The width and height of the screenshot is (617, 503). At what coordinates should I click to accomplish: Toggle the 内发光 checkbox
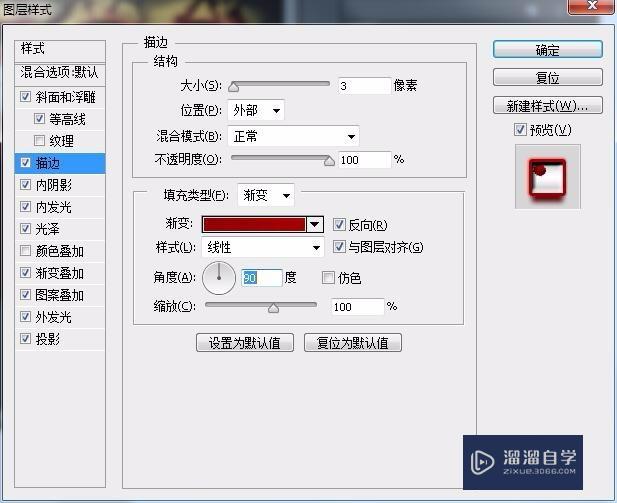pyautogui.click(x=26, y=207)
